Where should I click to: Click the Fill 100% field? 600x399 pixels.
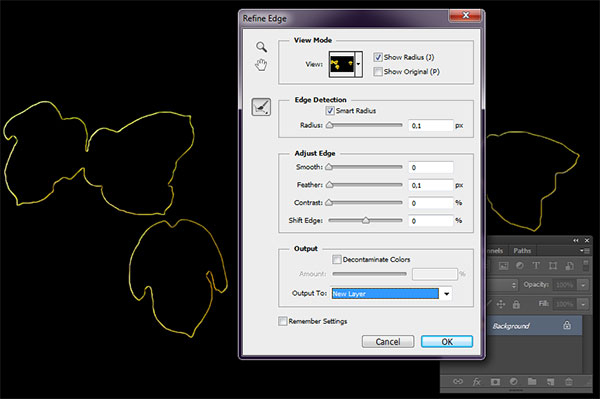pyautogui.click(x=565, y=304)
